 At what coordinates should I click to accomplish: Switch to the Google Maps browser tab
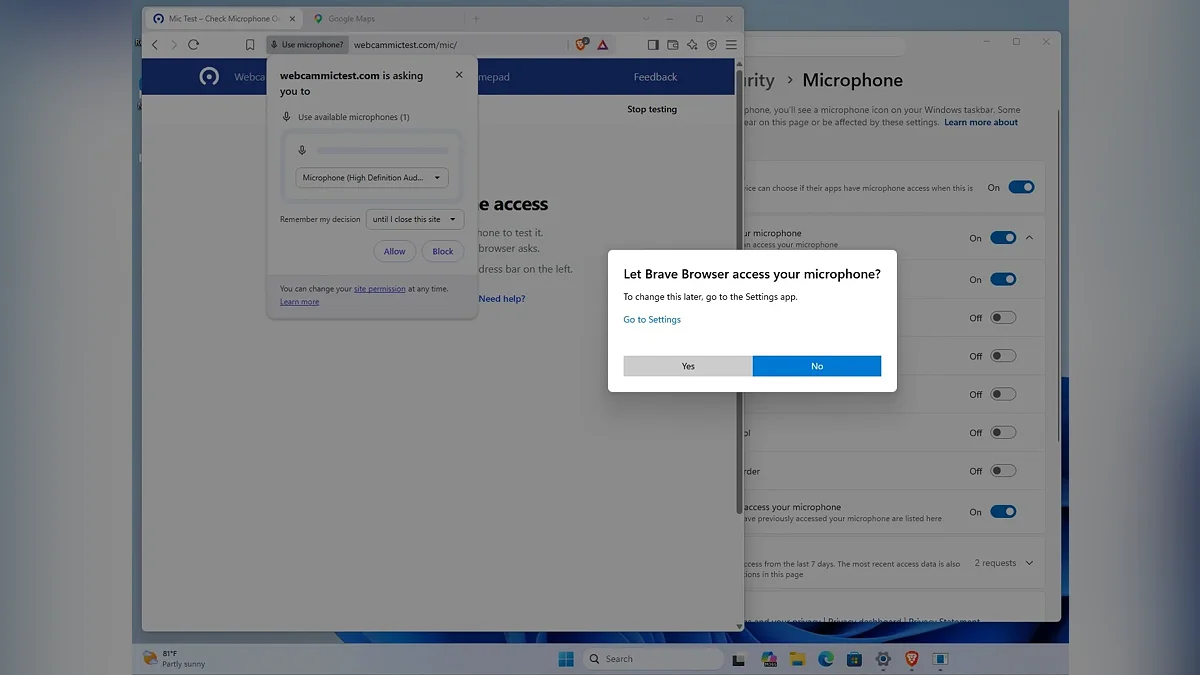(x=351, y=19)
